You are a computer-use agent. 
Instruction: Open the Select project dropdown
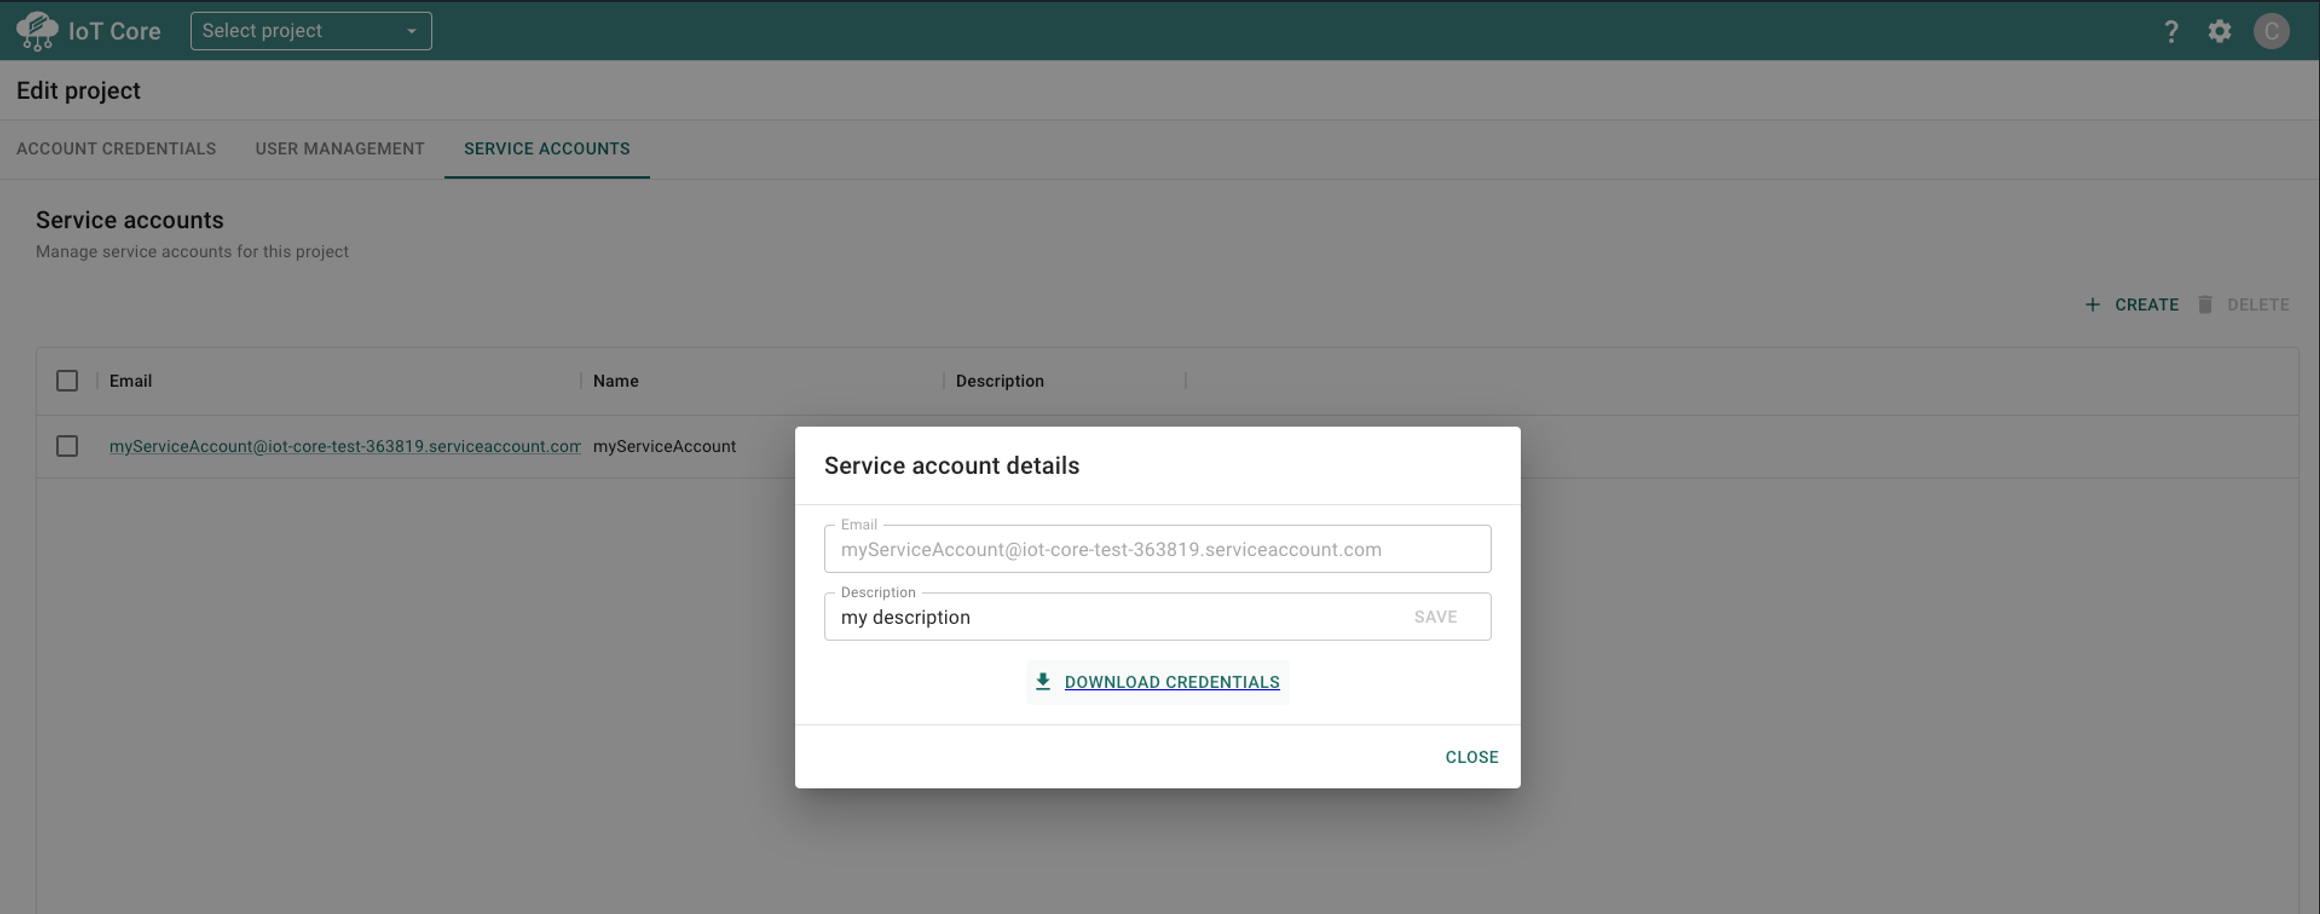[300, 31]
